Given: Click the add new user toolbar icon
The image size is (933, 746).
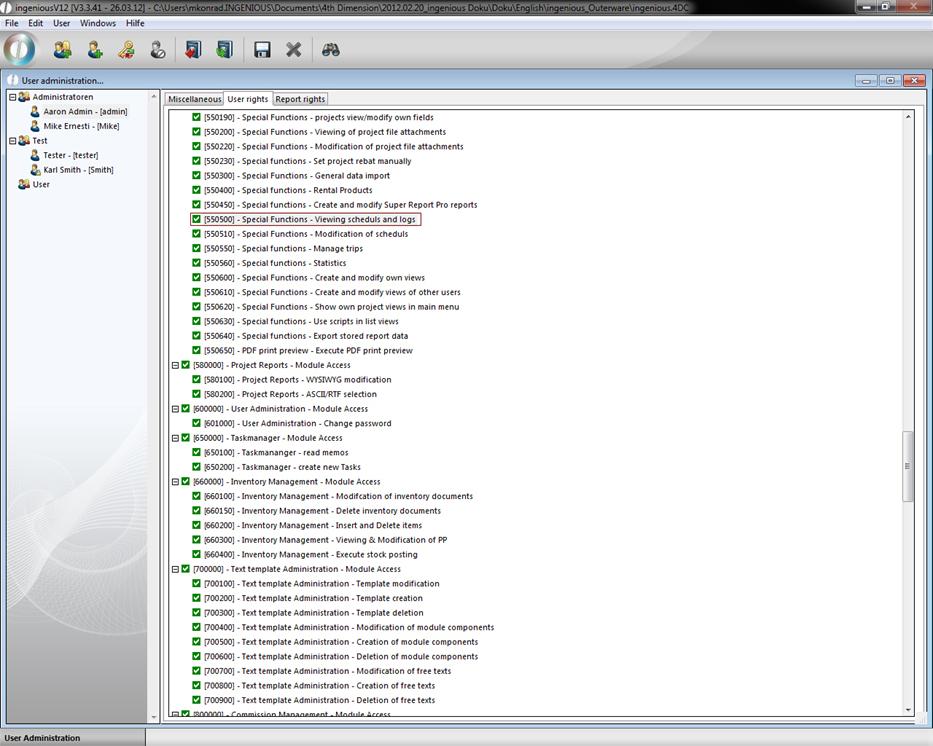Looking at the screenshot, I should (95, 49).
